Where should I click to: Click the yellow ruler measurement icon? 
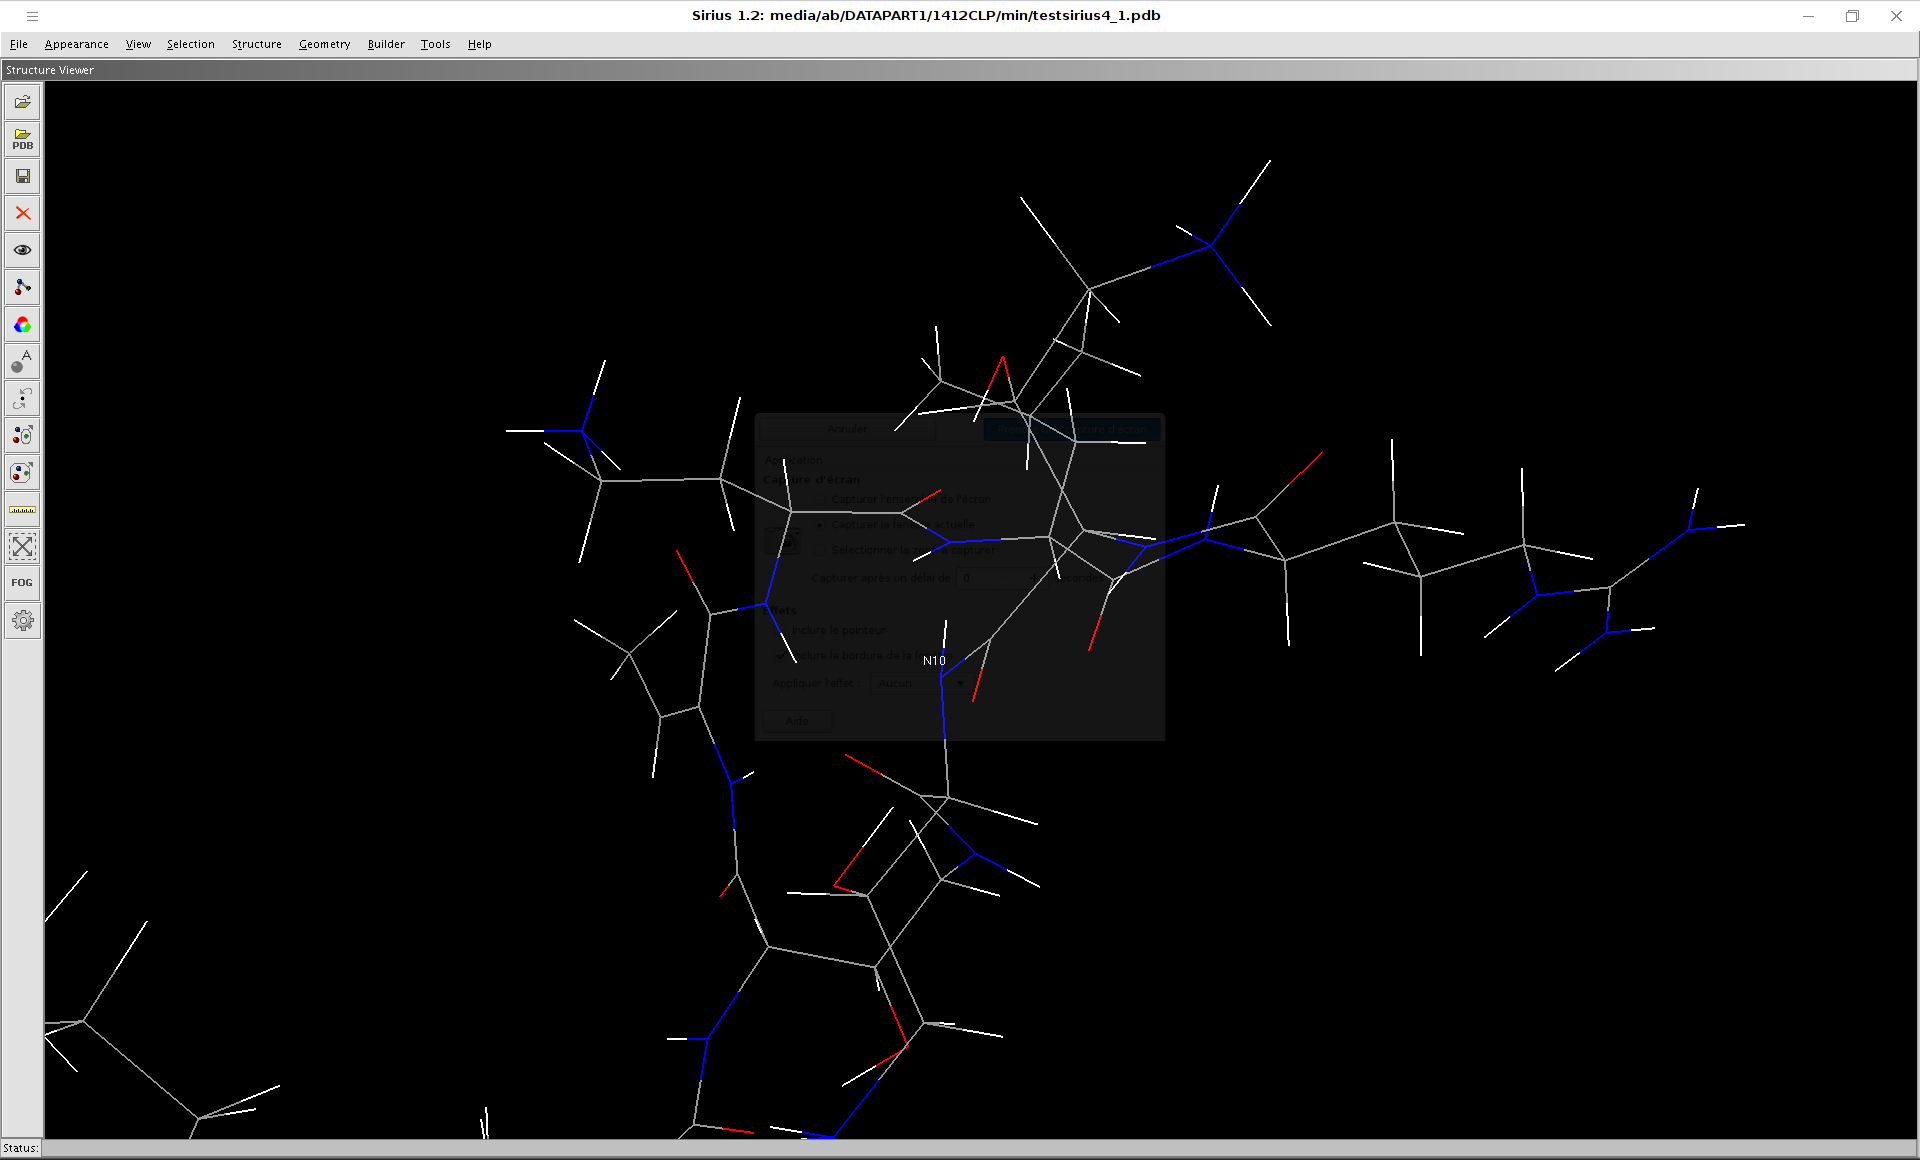coord(22,509)
